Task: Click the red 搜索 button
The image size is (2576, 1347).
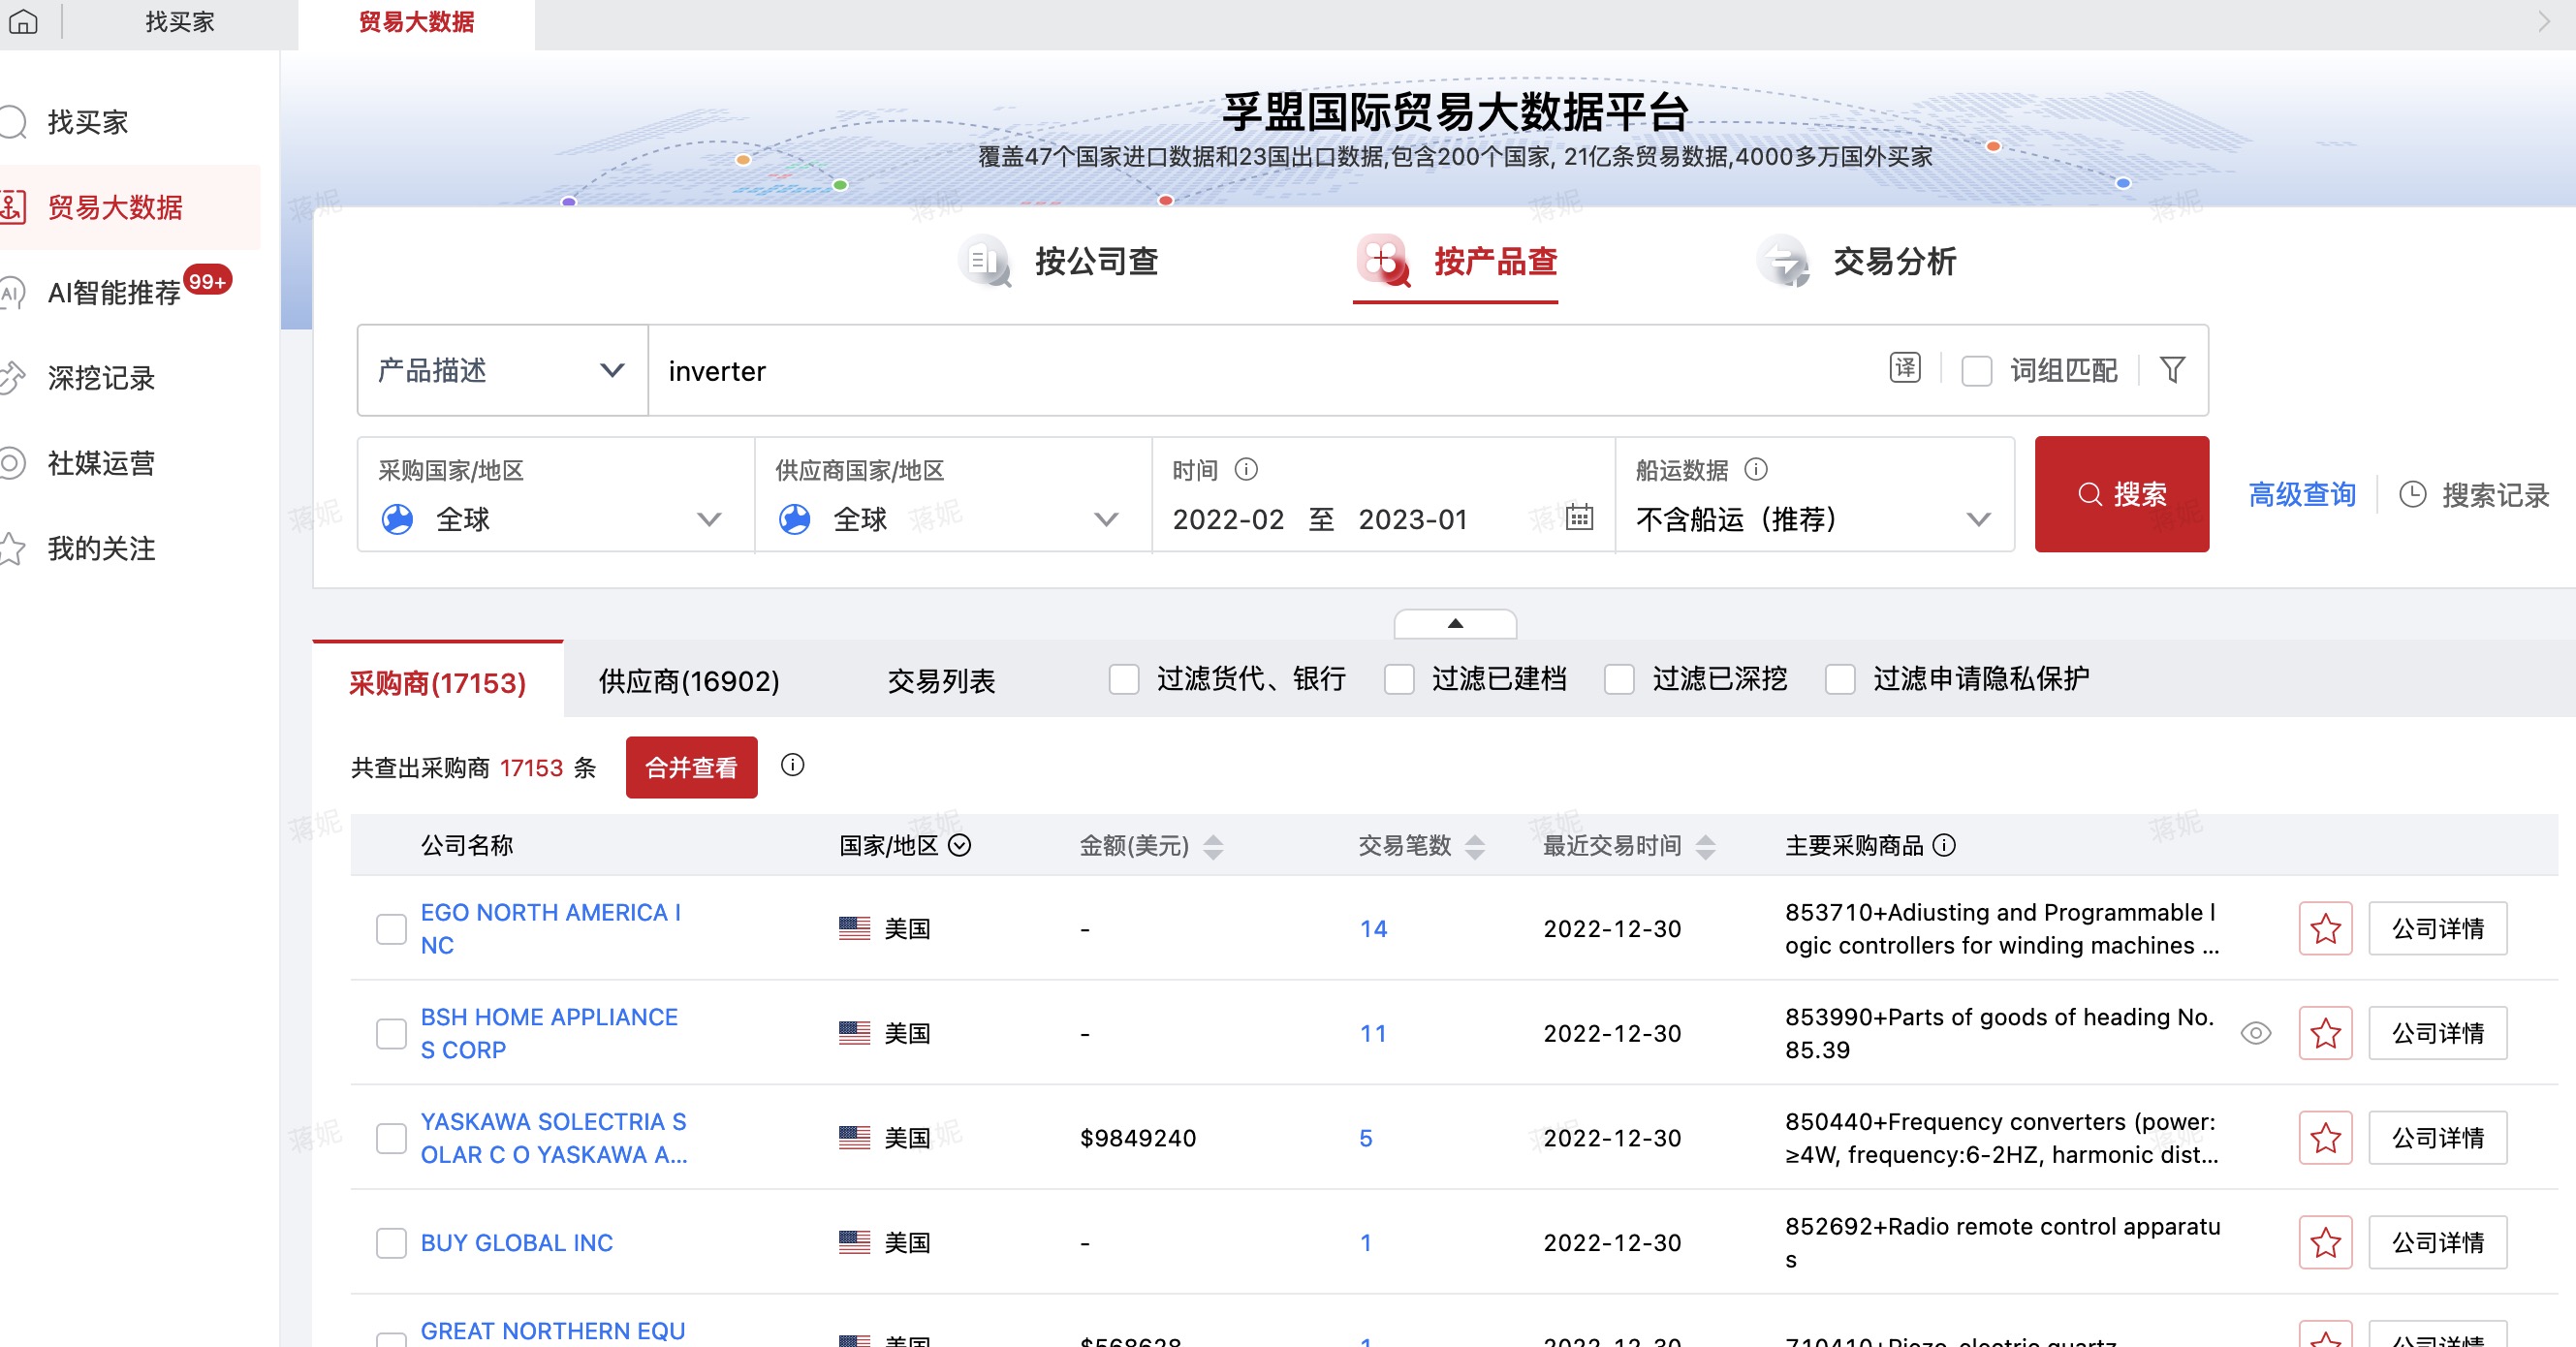Action: [x=2121, y=493]
